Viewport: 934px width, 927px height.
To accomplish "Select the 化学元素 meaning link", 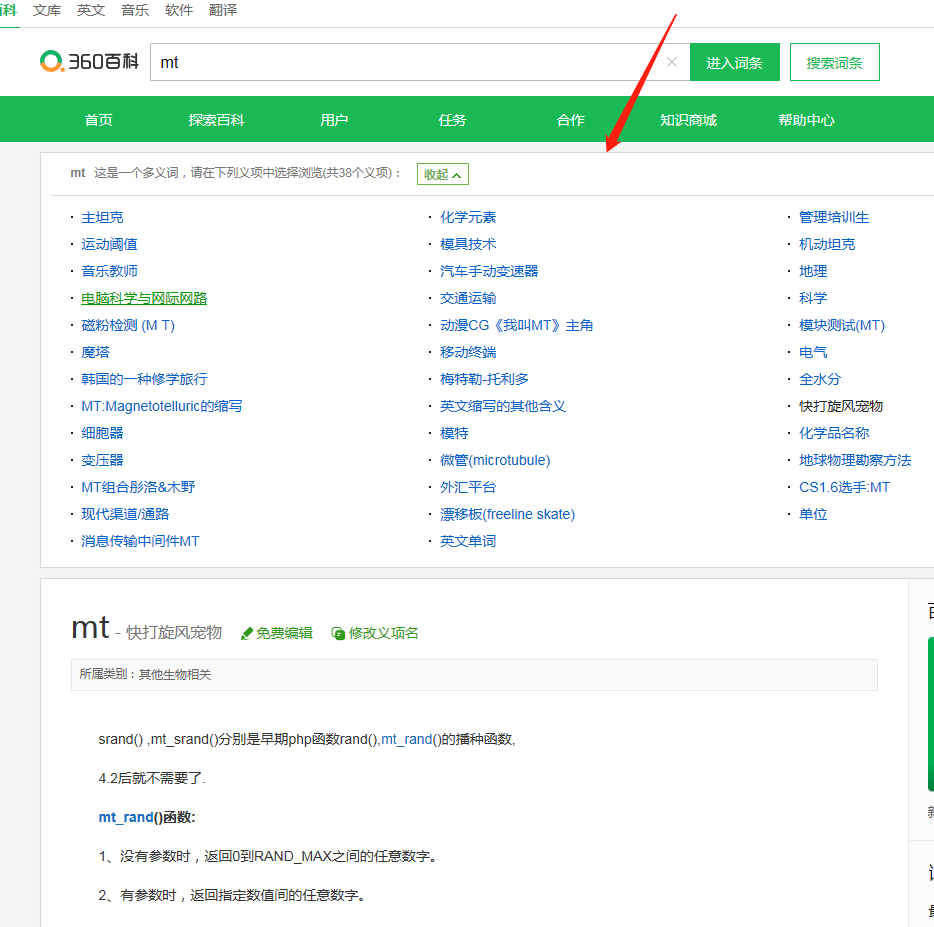I will tap(468, 217).
